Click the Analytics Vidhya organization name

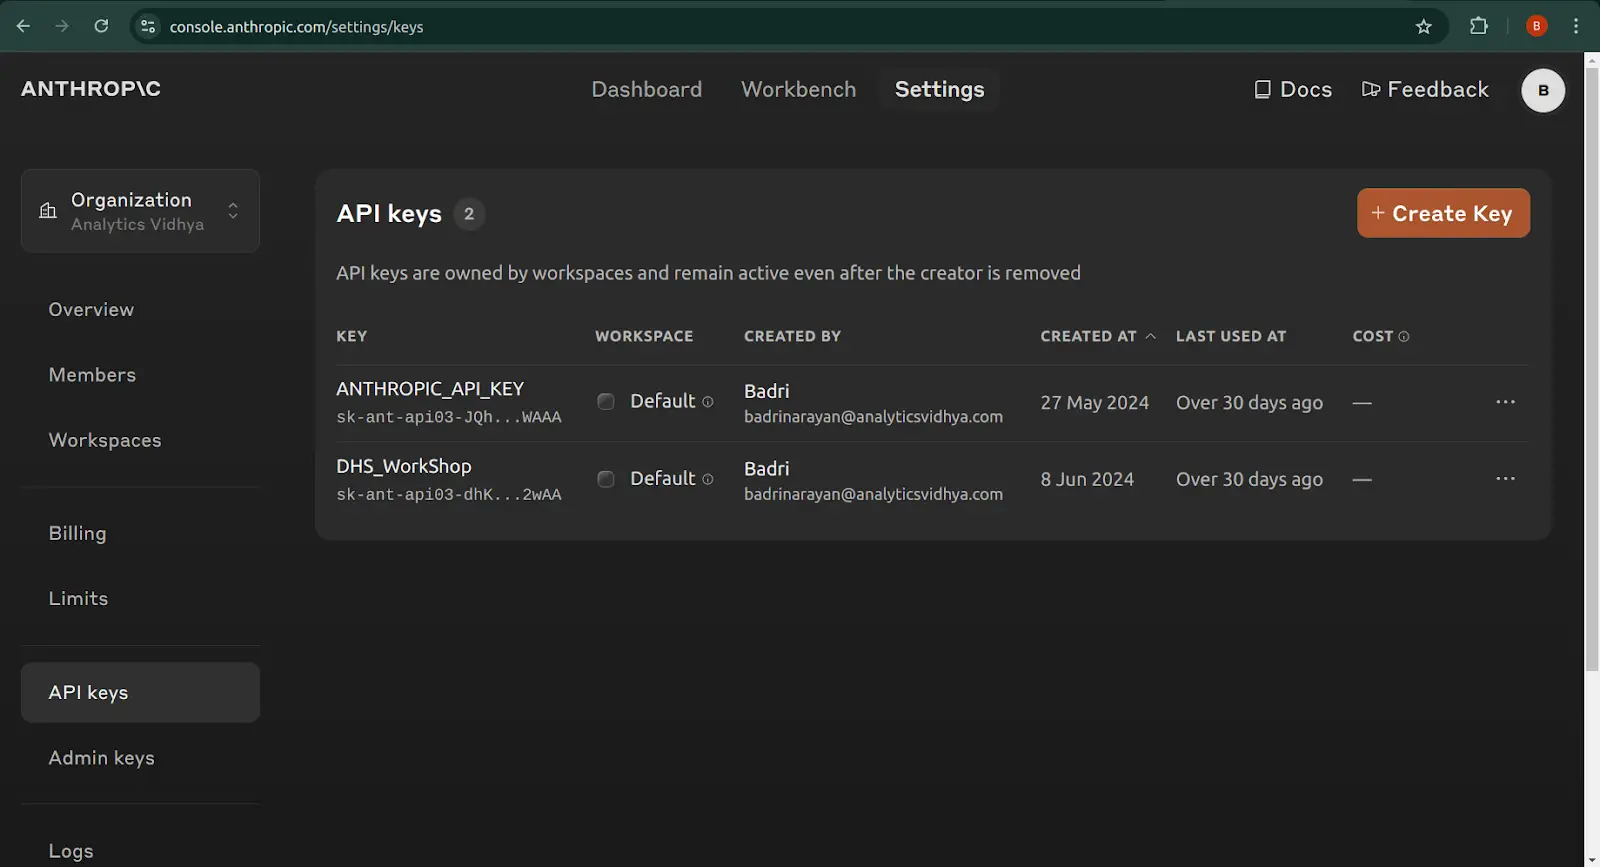tap(137, 224)
